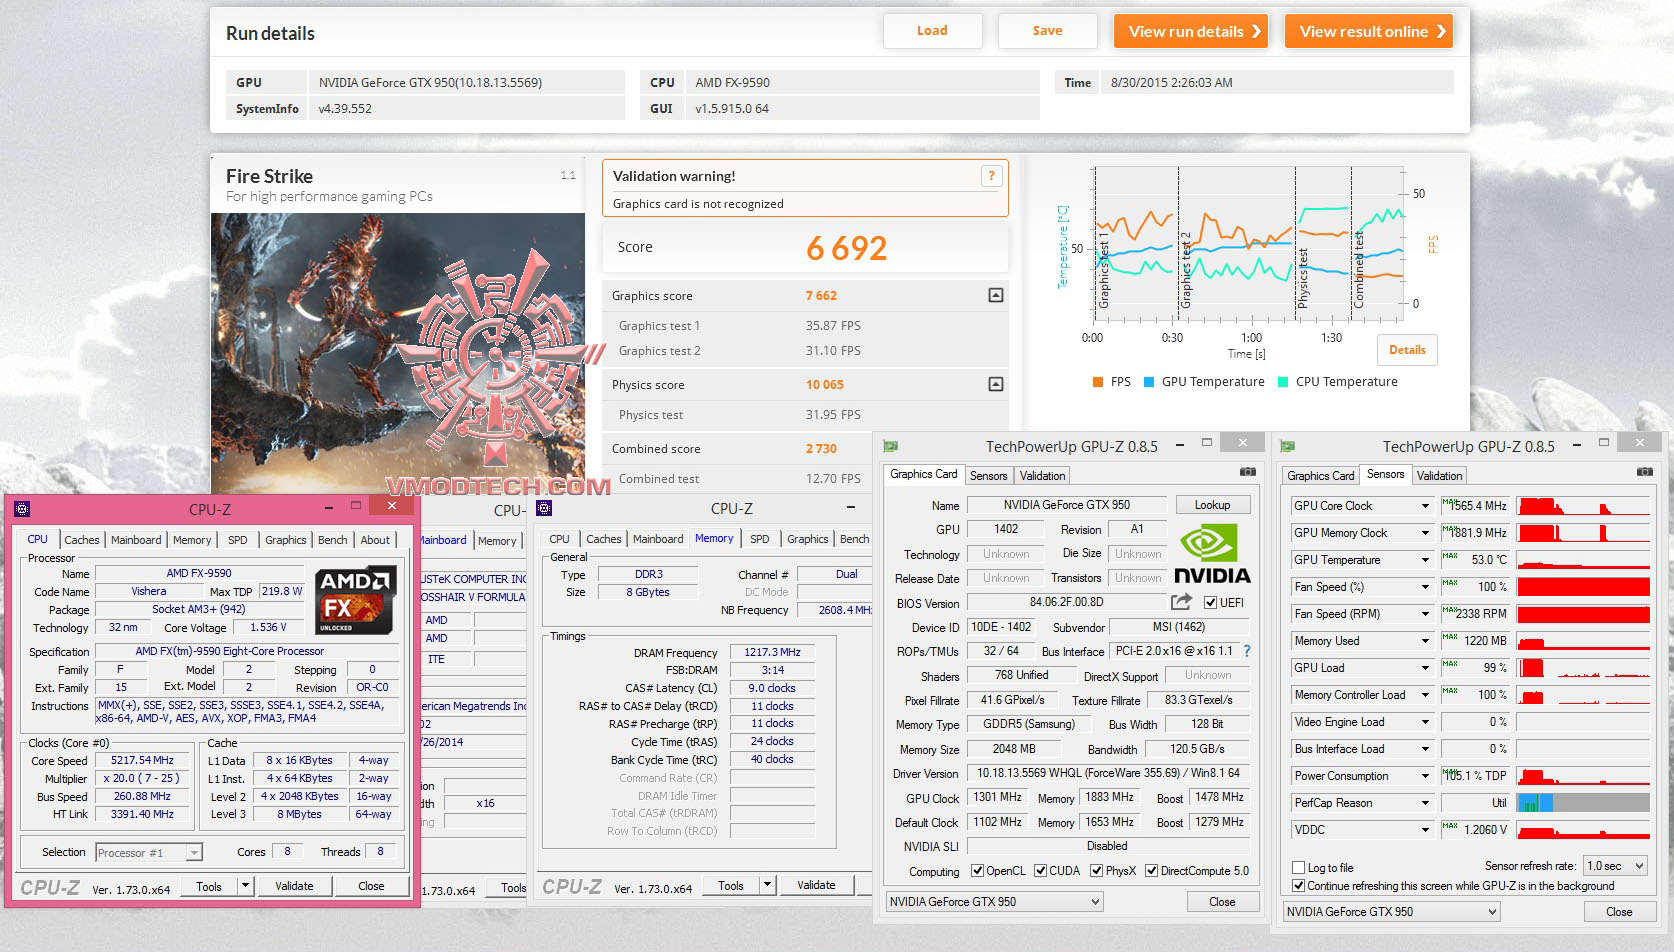
Task: Toggle the CUDA checkbox
Action: point(1040,871)
